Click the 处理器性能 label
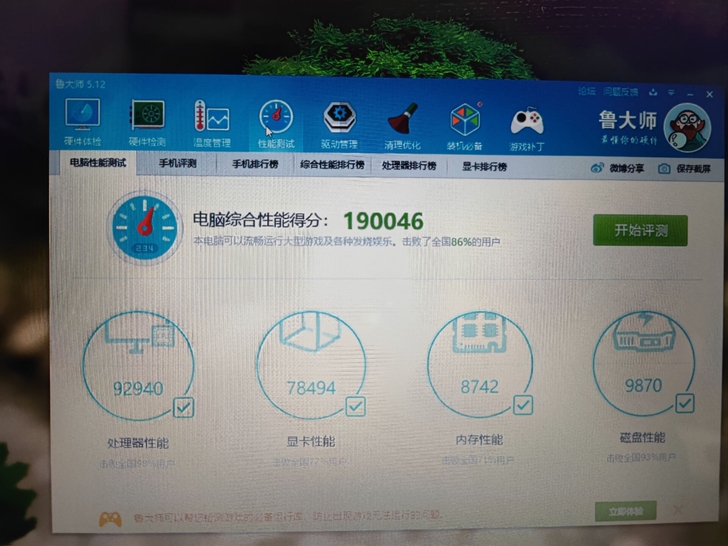This screenshot has height=546, width=728. tap(138, 443)
